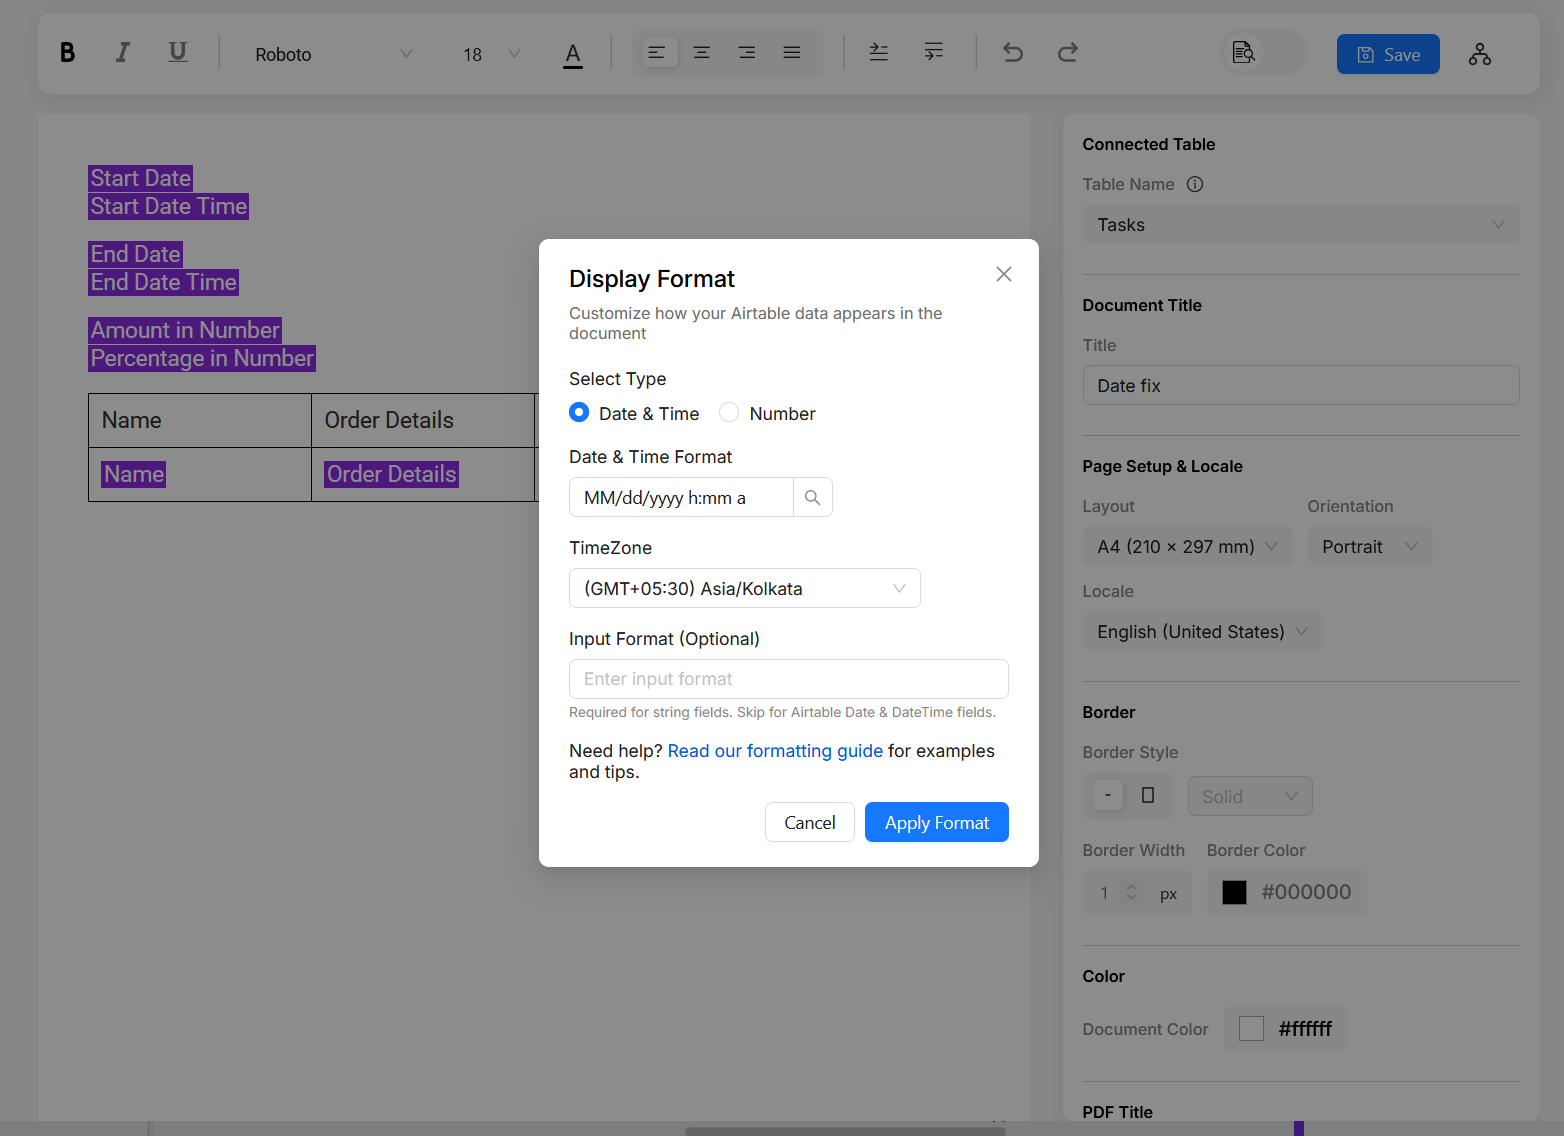
Task: Click the black border color swatch
Action: 1235,892
